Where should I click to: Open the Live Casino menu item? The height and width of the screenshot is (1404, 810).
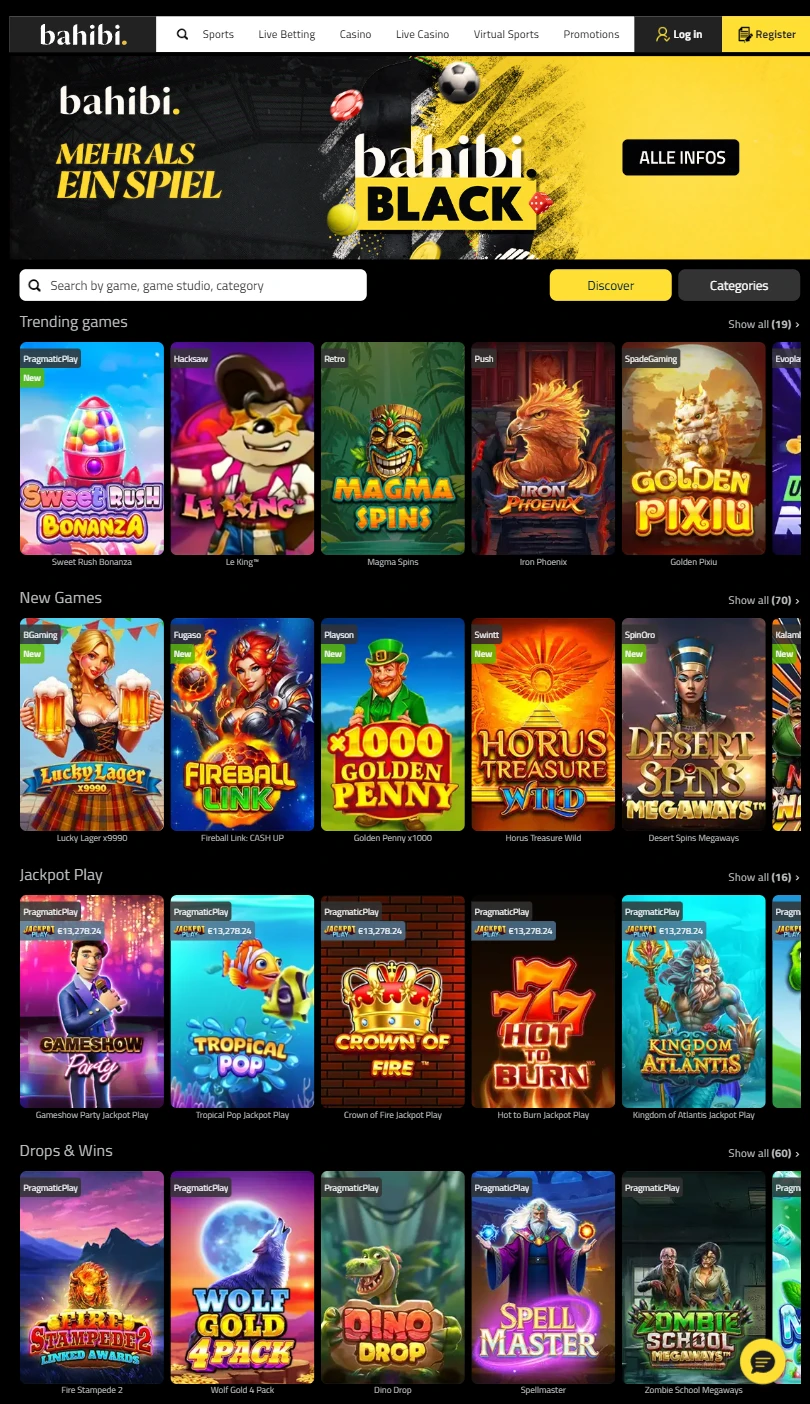(422, 34)
